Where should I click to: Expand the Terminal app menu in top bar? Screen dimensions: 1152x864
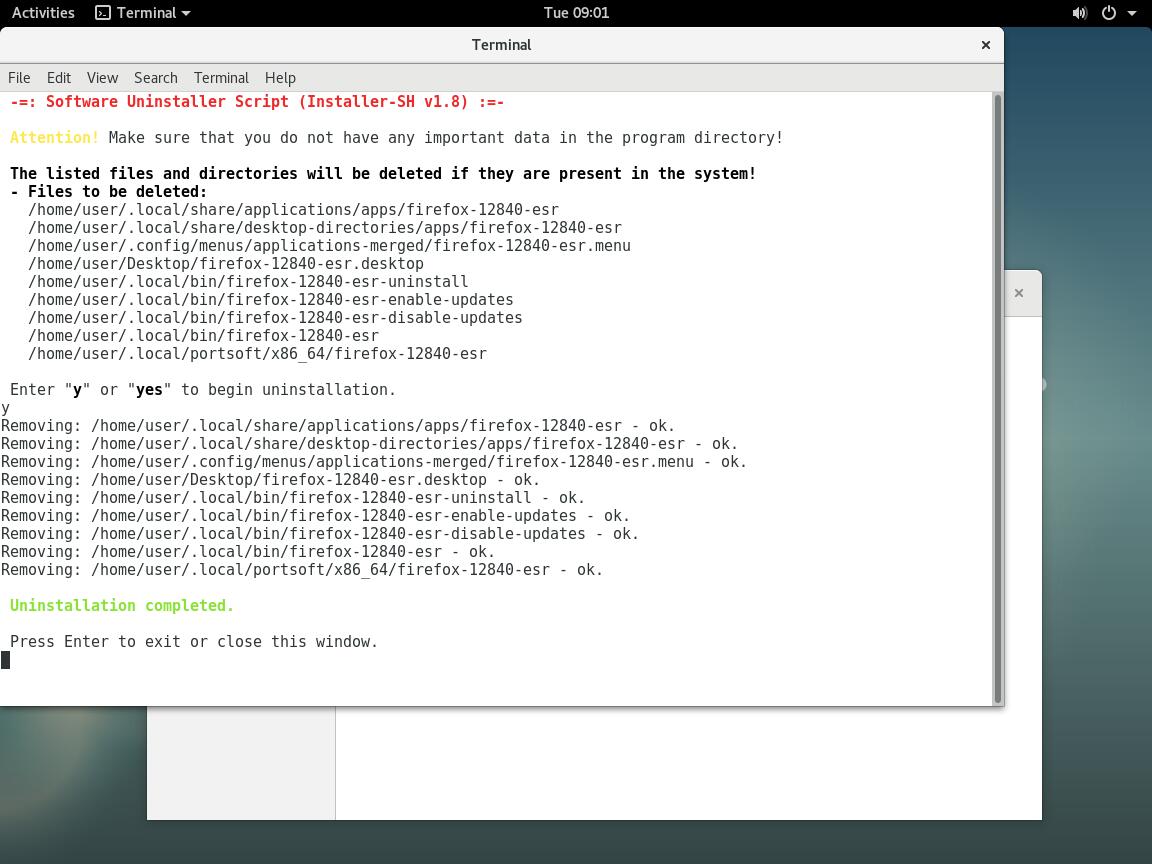coord(143,12)
